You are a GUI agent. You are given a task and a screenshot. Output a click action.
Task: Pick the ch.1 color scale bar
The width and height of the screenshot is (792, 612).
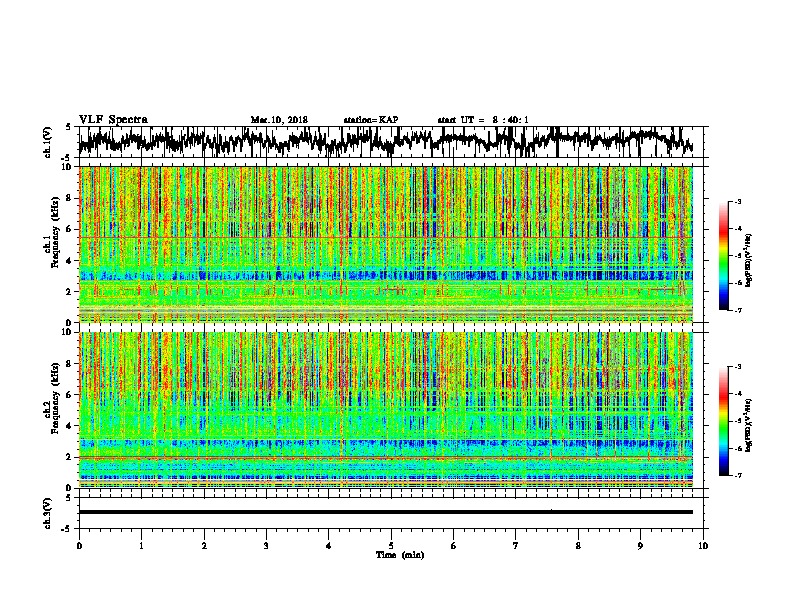pos(723,256)
